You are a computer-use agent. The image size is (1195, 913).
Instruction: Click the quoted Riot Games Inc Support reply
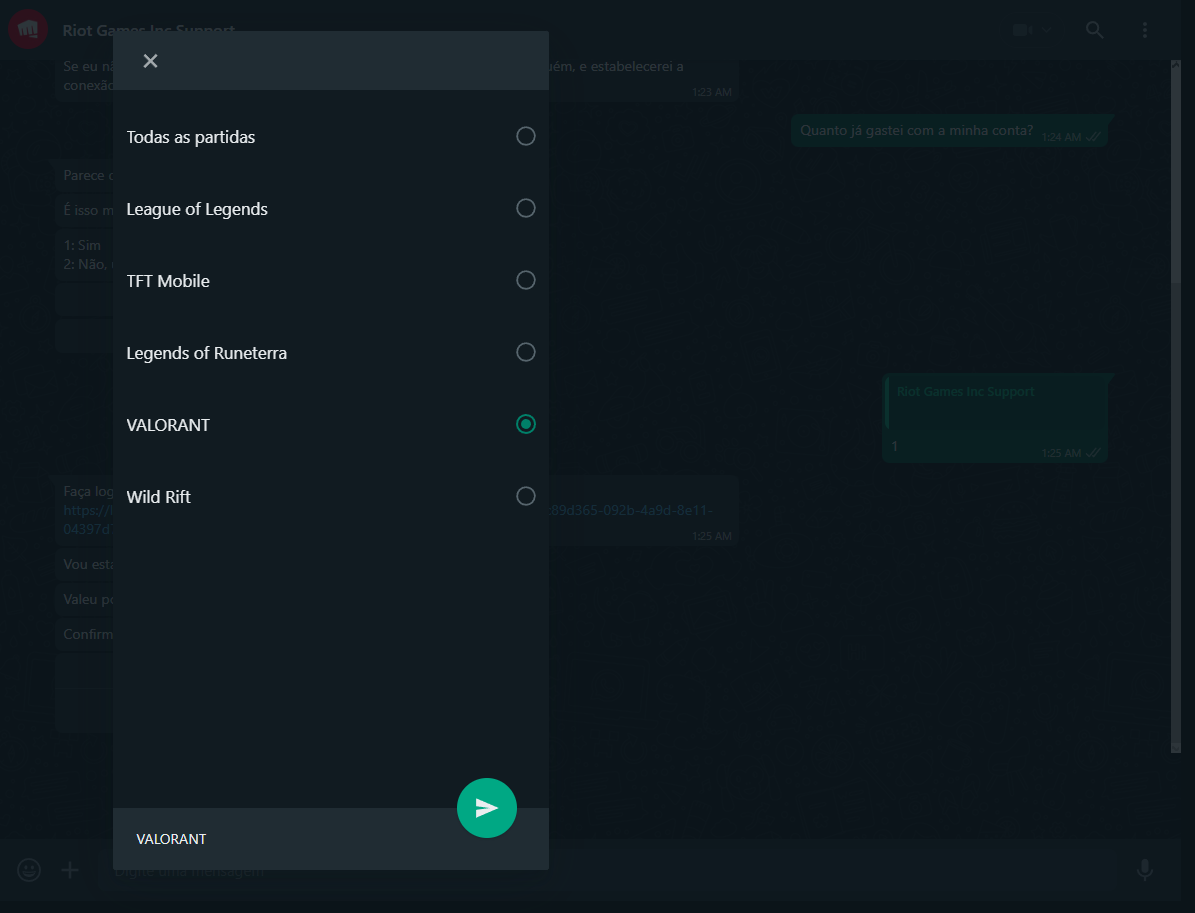click(995, 402)
